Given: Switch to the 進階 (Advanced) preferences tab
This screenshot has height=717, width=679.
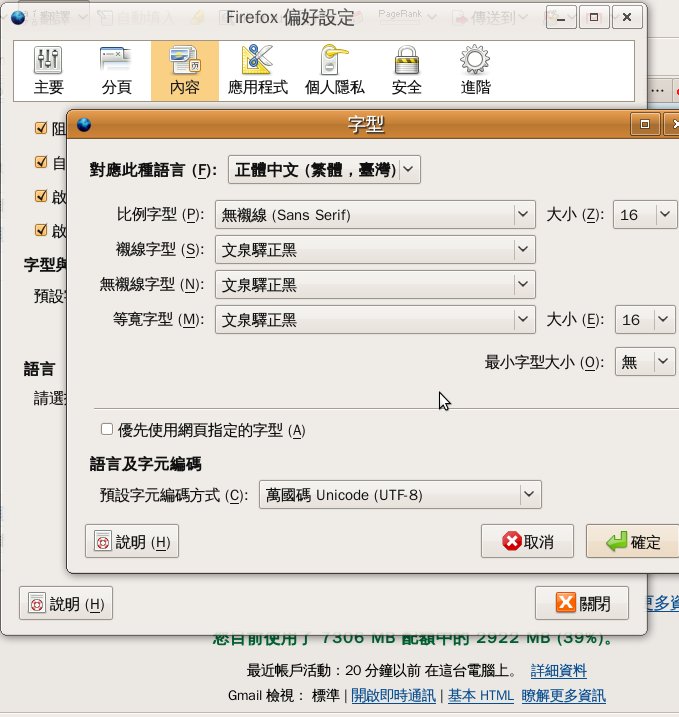Looking at the screenshot, I should point(475,71).
